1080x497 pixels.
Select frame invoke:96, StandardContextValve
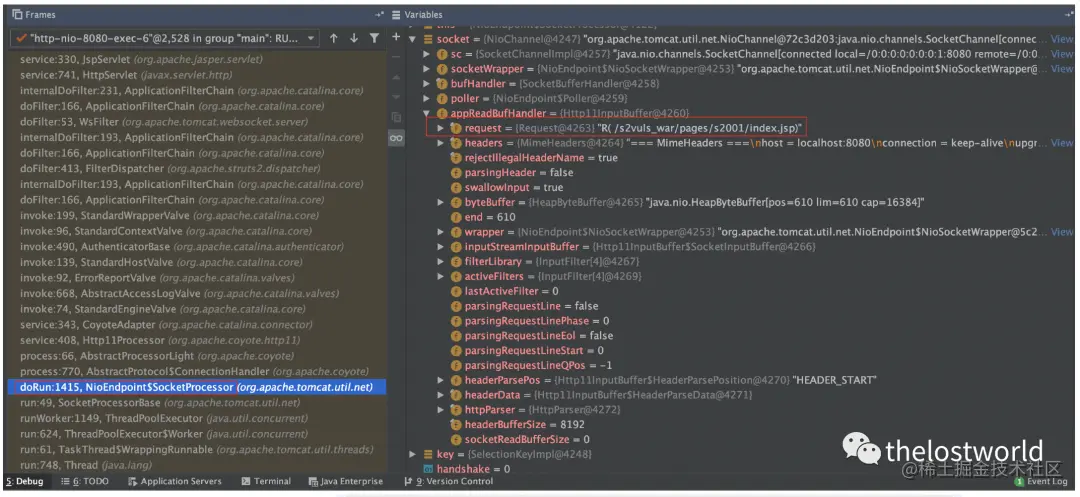(x=196, y=231)
